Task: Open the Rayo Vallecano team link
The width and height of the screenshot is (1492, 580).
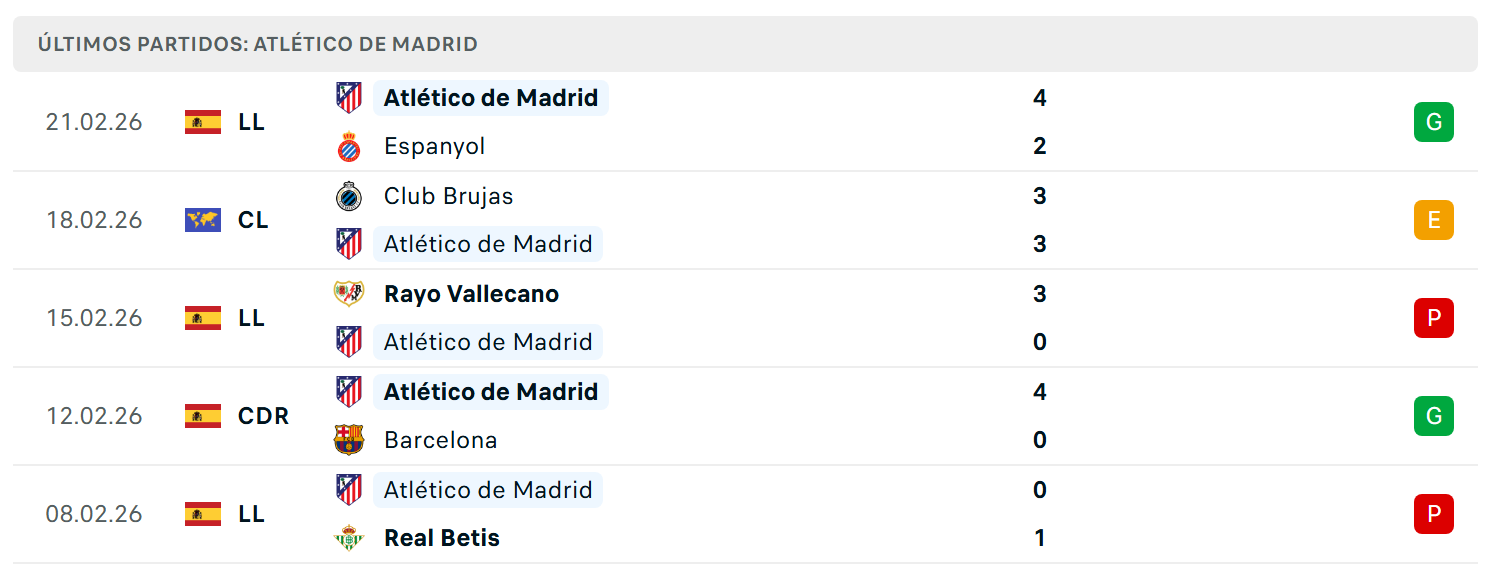Action: click(471, 294)
